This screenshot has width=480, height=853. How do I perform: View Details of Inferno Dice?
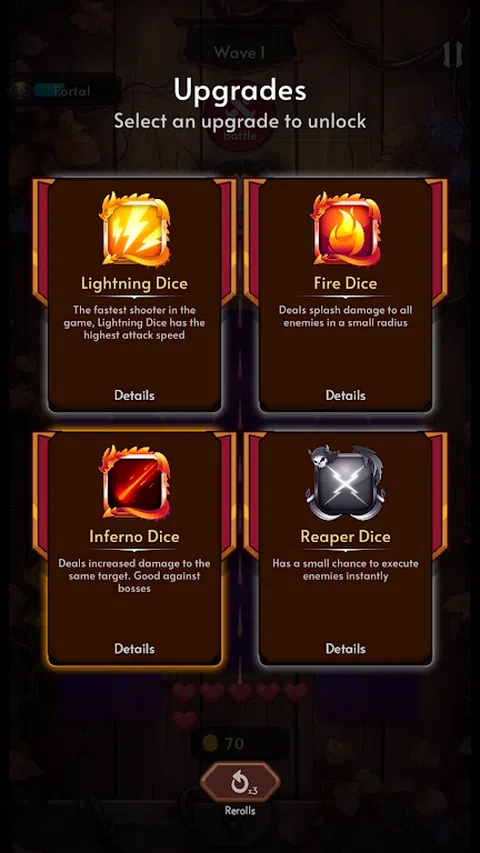(x=134, y=649)
